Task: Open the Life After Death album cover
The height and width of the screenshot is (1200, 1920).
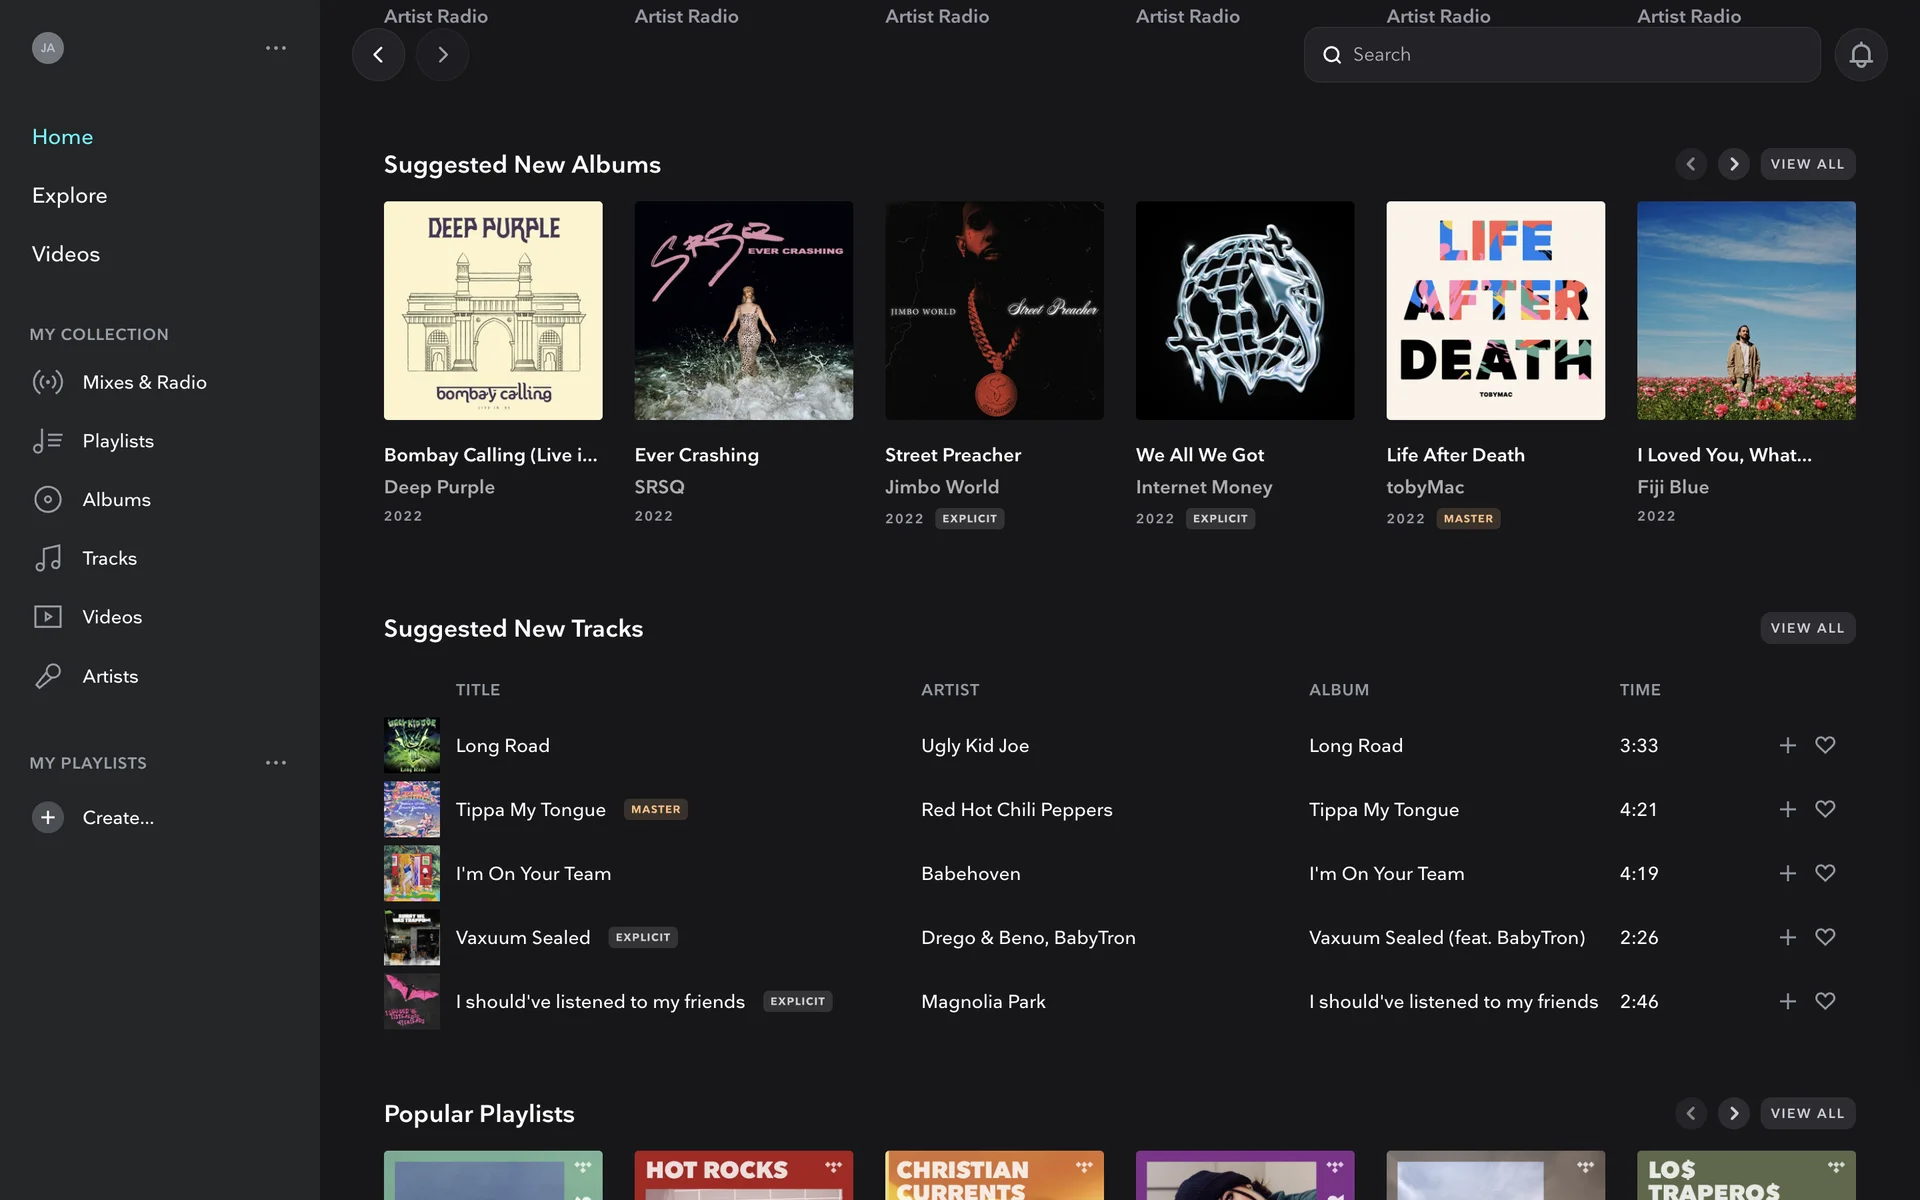Action: tap(1495, 310)
